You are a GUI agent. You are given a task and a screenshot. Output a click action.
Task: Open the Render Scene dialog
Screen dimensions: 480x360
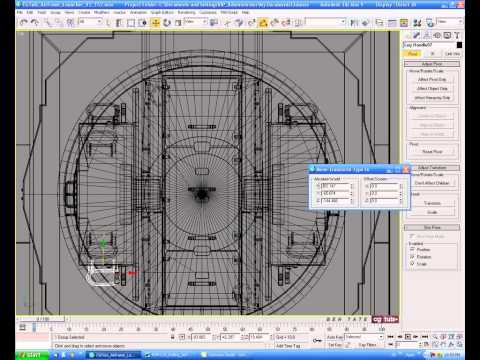click(x=430, y=23)
